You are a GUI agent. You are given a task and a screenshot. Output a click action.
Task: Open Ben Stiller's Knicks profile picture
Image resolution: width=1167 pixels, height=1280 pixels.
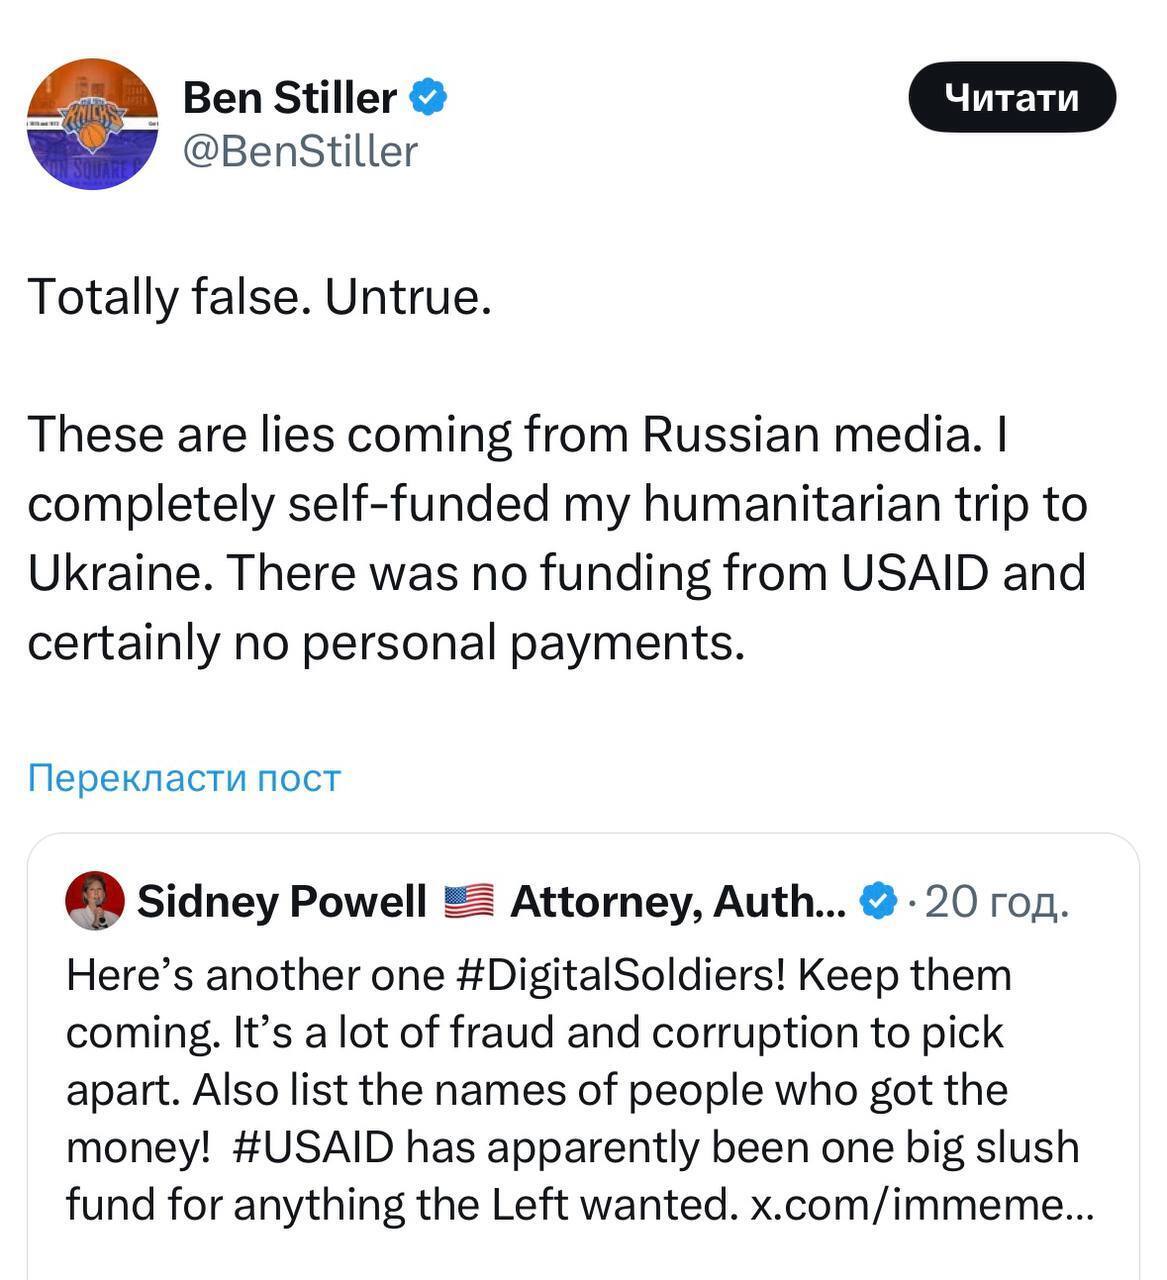[x=92, y=124]
